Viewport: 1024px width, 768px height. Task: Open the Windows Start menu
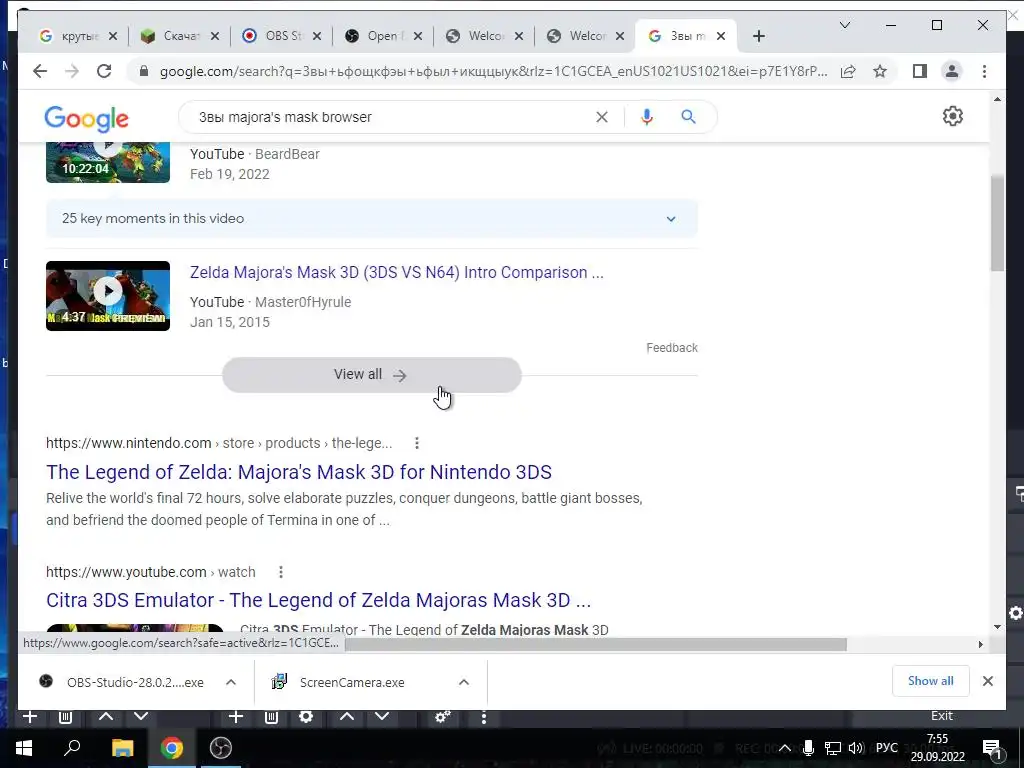click(23, 748)
